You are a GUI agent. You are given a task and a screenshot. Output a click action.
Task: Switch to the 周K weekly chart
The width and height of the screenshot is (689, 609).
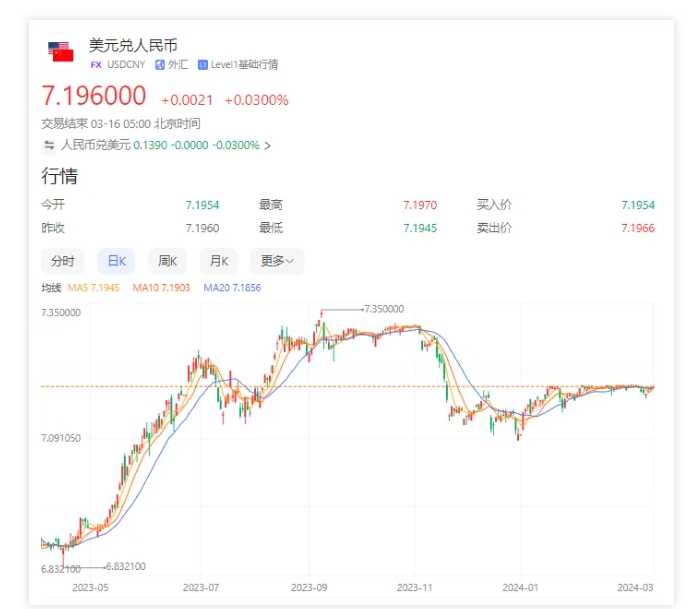167,261
